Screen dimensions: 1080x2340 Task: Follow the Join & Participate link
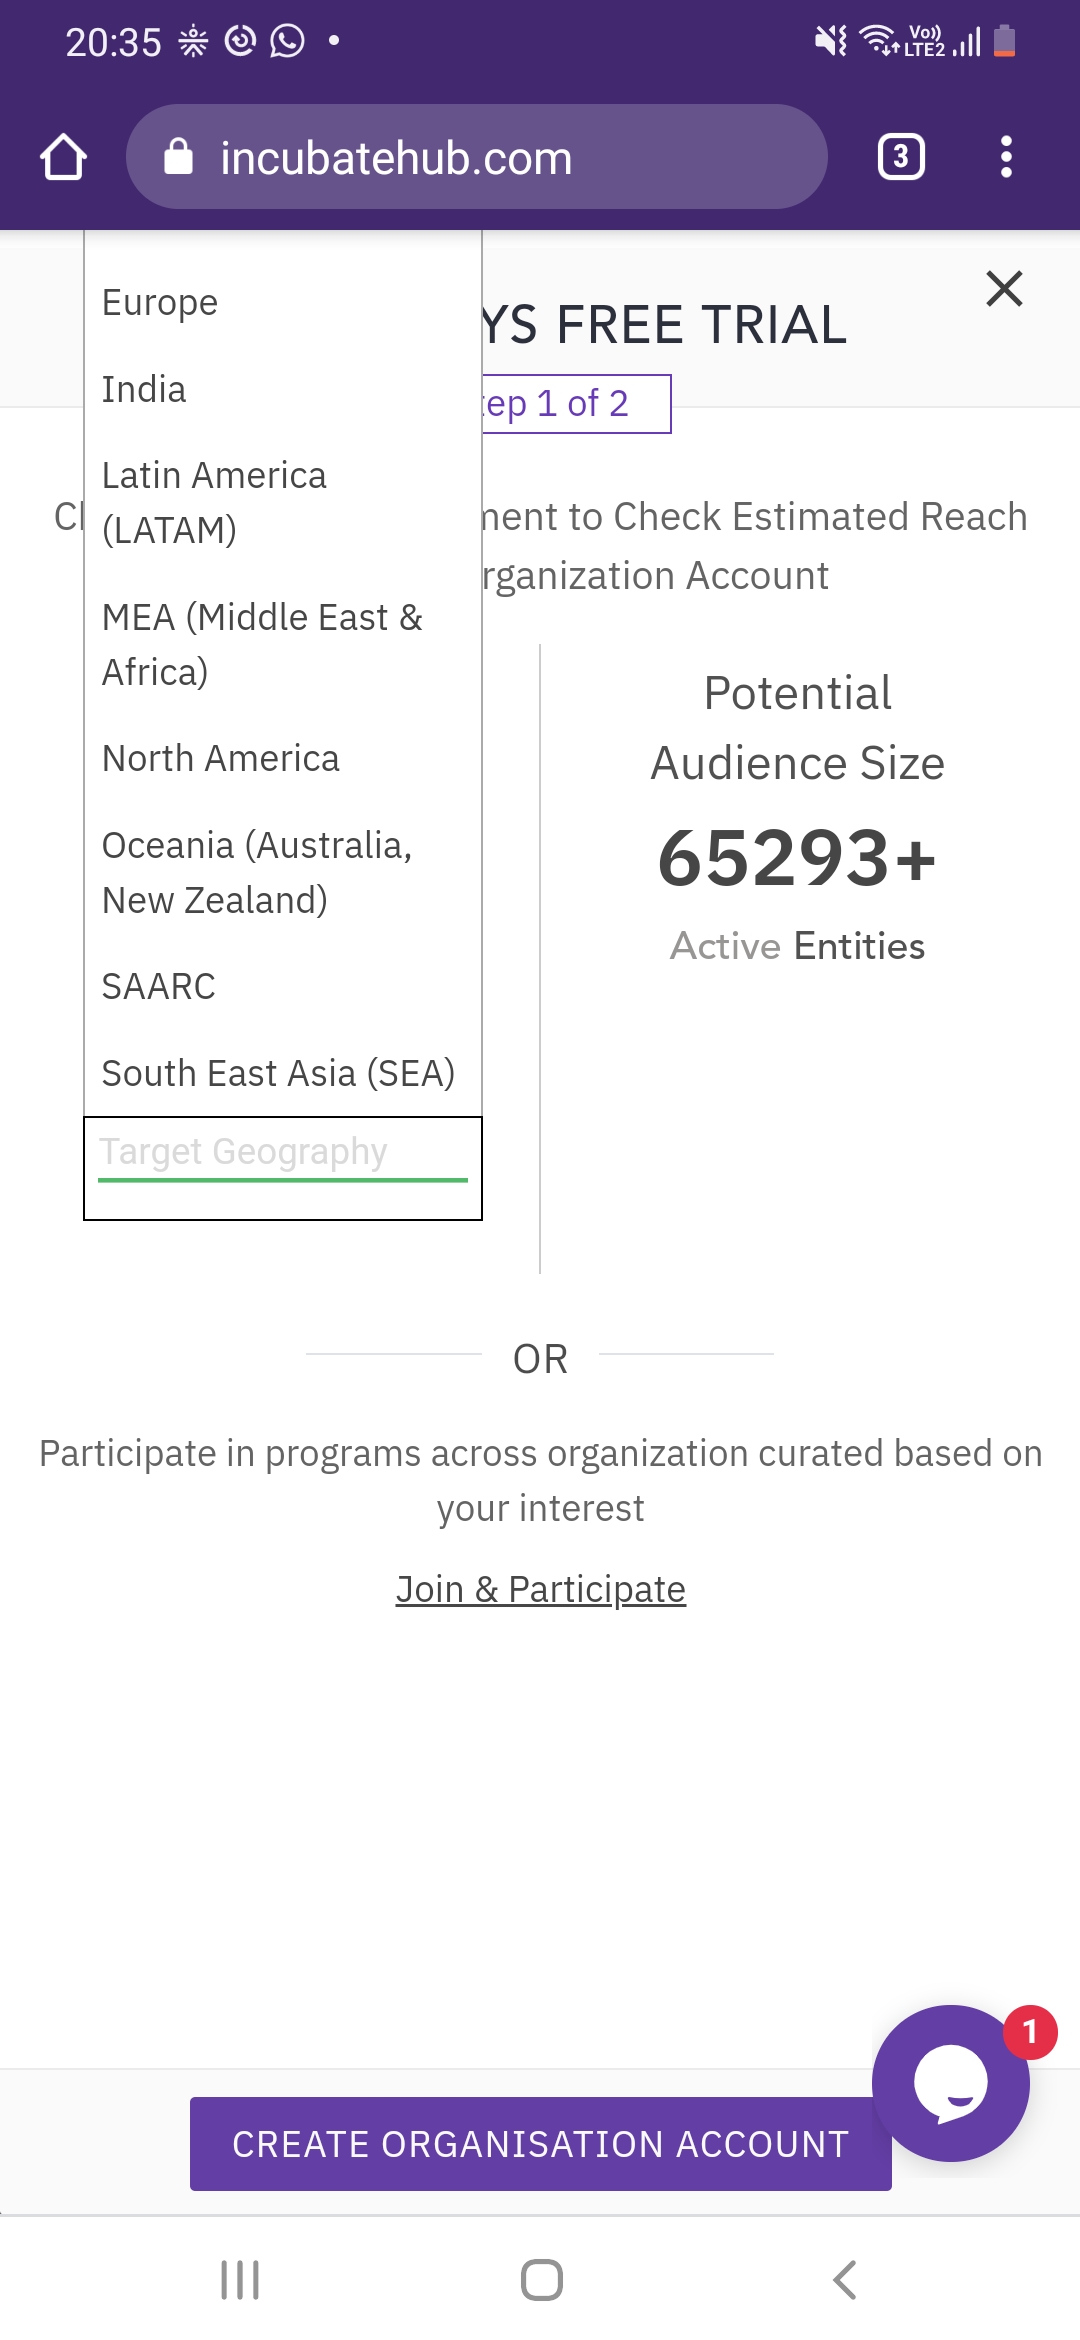540,1589
